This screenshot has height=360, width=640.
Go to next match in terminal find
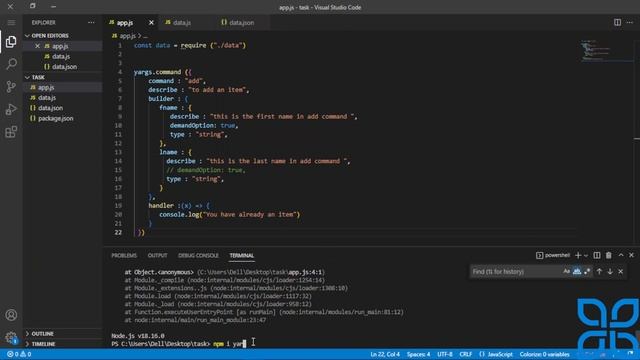click(x=610, y=271)
